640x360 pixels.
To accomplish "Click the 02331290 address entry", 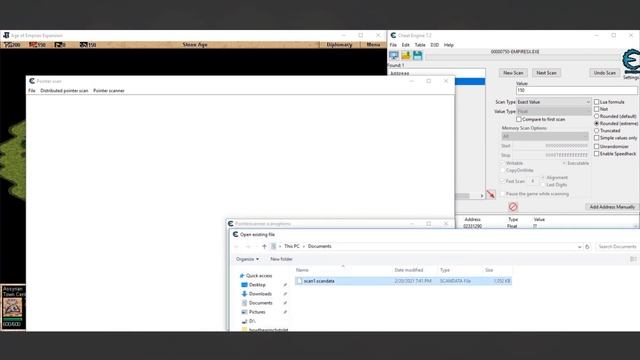I will tap(472, 226).
